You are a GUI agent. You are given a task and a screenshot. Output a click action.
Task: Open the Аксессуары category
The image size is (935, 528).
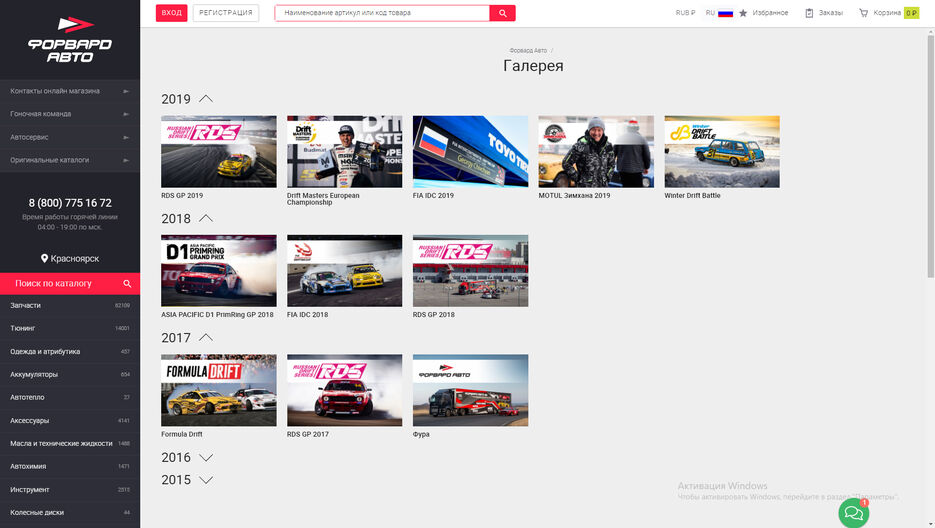pos(70,421)
